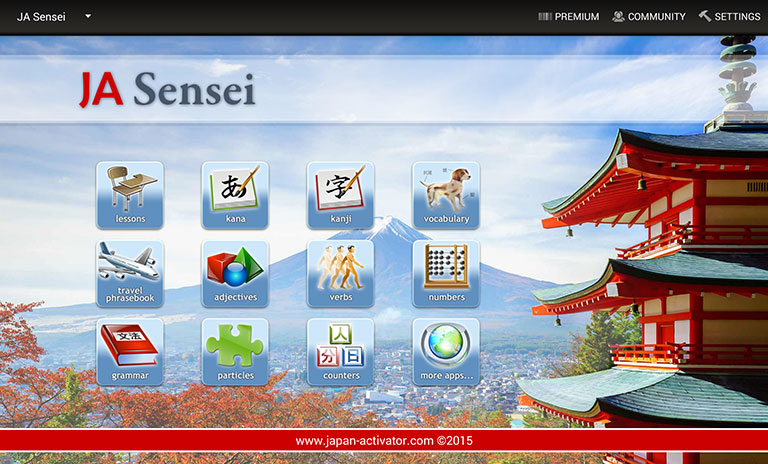The width and height of the screenshot is (768, 464).
Task: Expand the JA Sensei dropdown arrow
Action: click(x=88, y=16)
